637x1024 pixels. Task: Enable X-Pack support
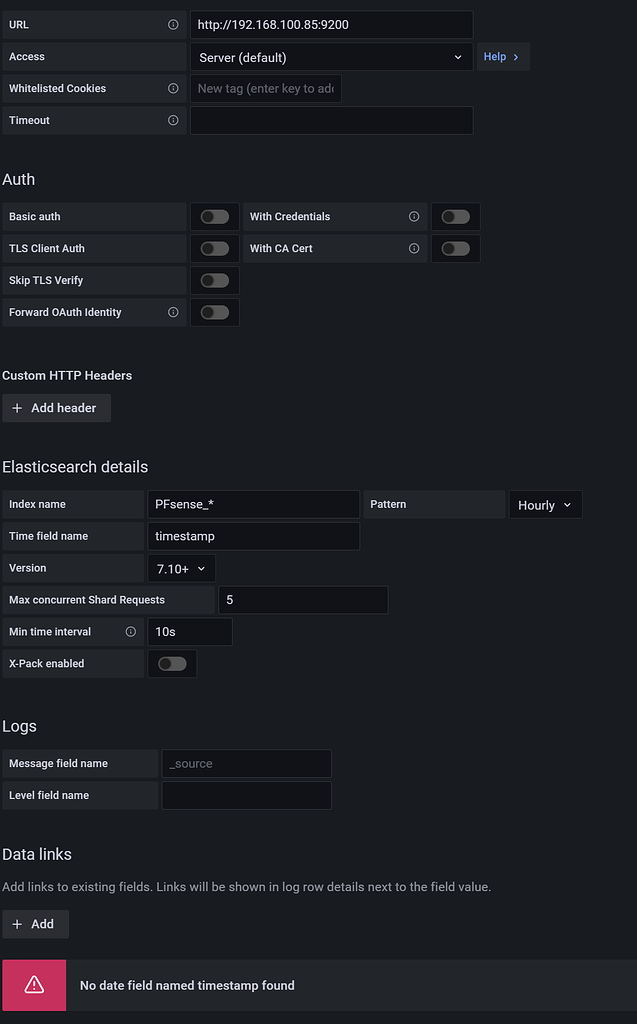[171, 663]
